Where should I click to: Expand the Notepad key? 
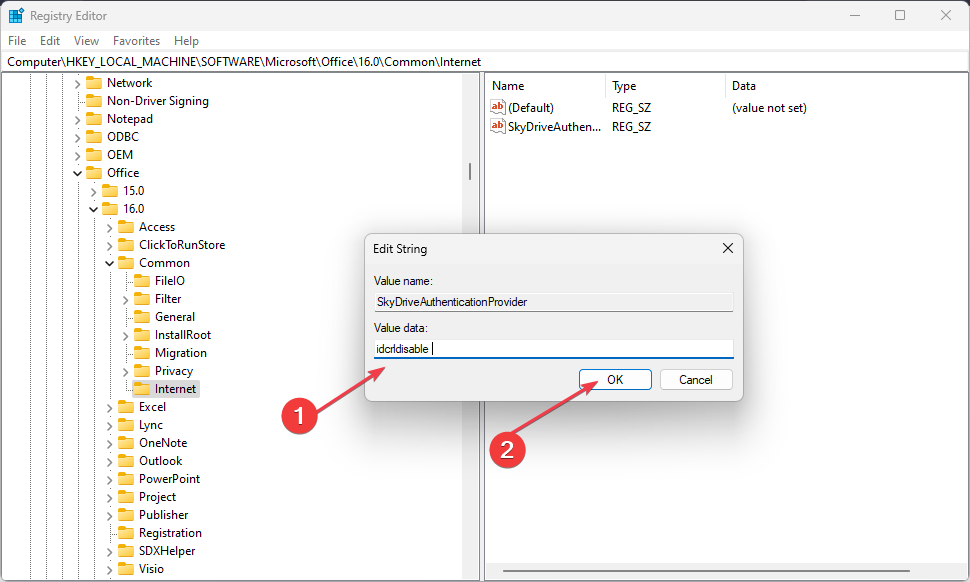(x=77, y=119)
